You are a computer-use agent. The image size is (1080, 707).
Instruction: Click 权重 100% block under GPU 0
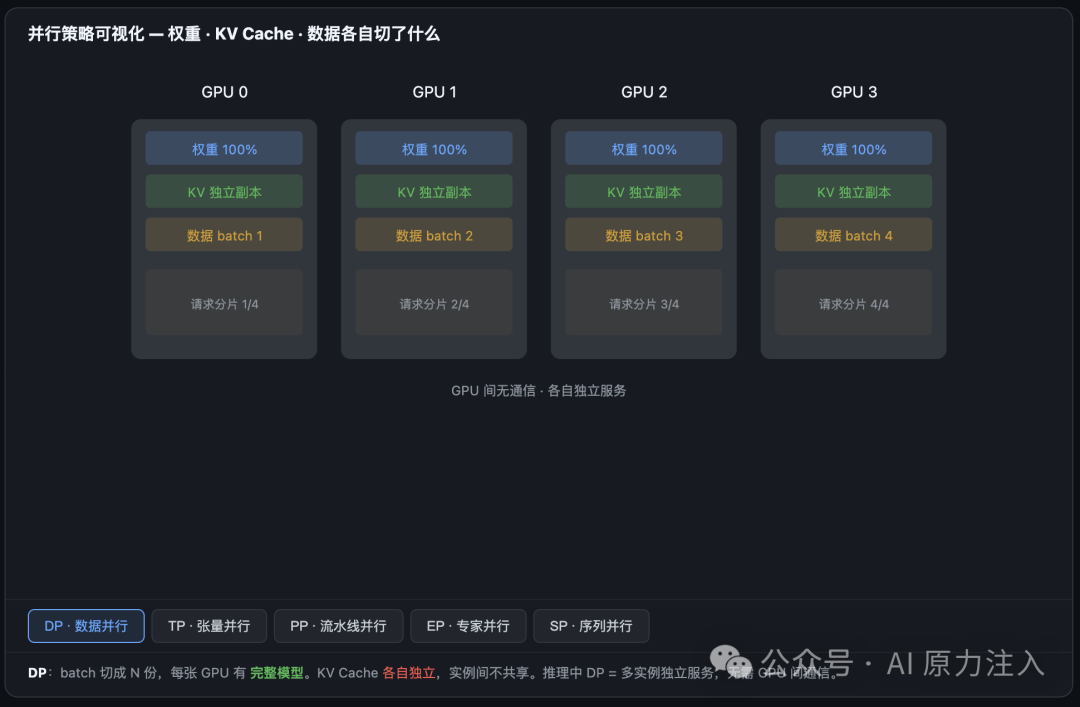tap(225, 148)
